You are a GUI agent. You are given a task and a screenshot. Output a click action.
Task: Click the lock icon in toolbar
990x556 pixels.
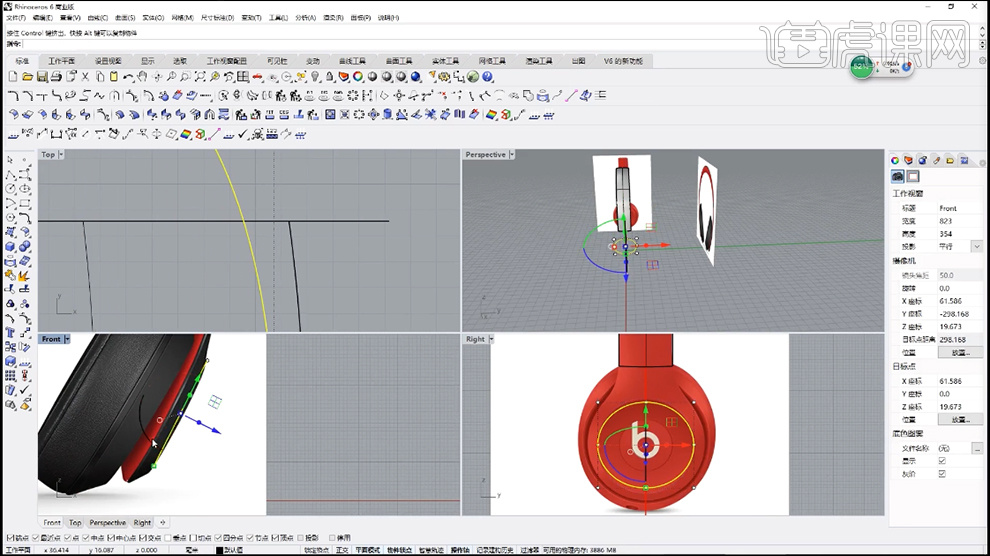[x=330, y=76]
